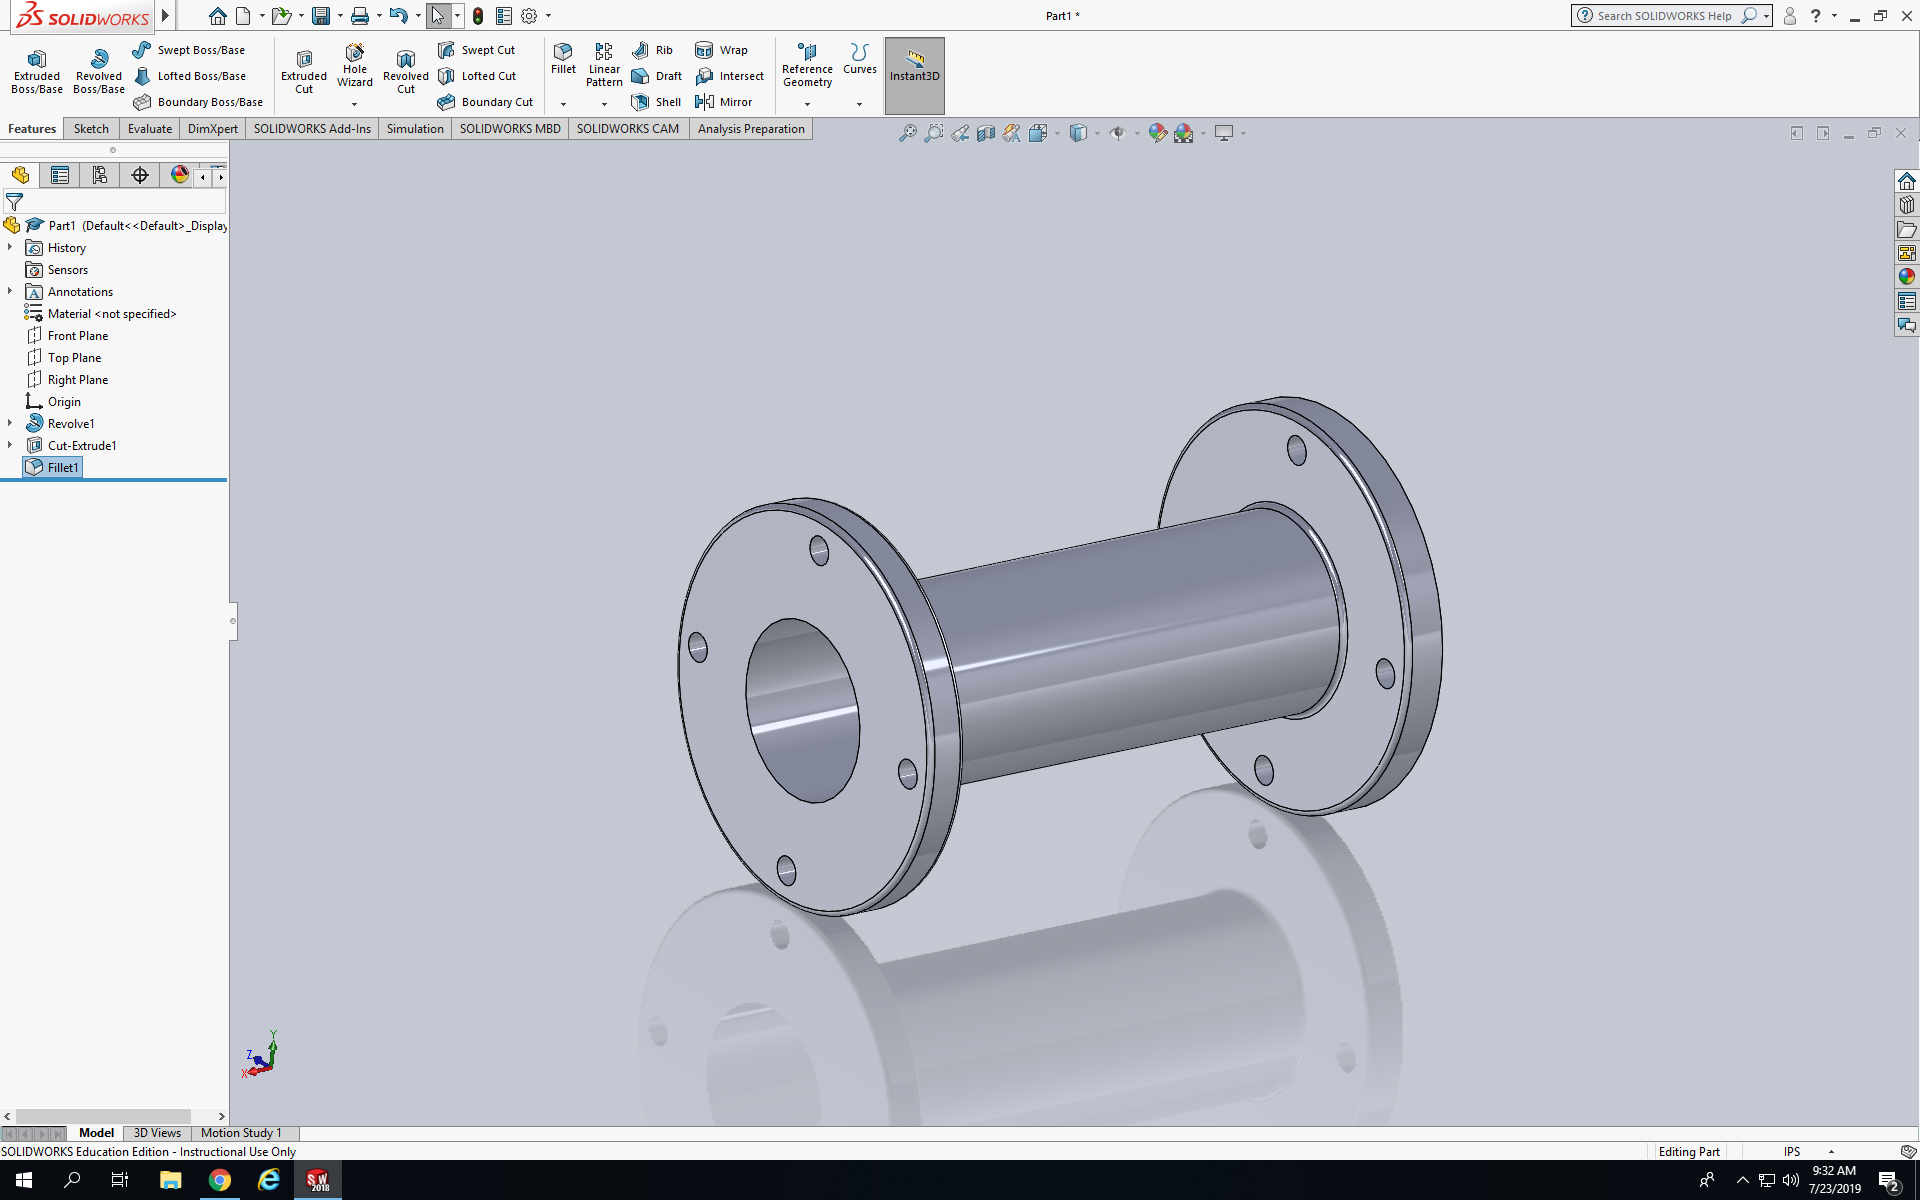
Task: Click Zoom to Fit in view toolbar
Action: pos(908,133)
